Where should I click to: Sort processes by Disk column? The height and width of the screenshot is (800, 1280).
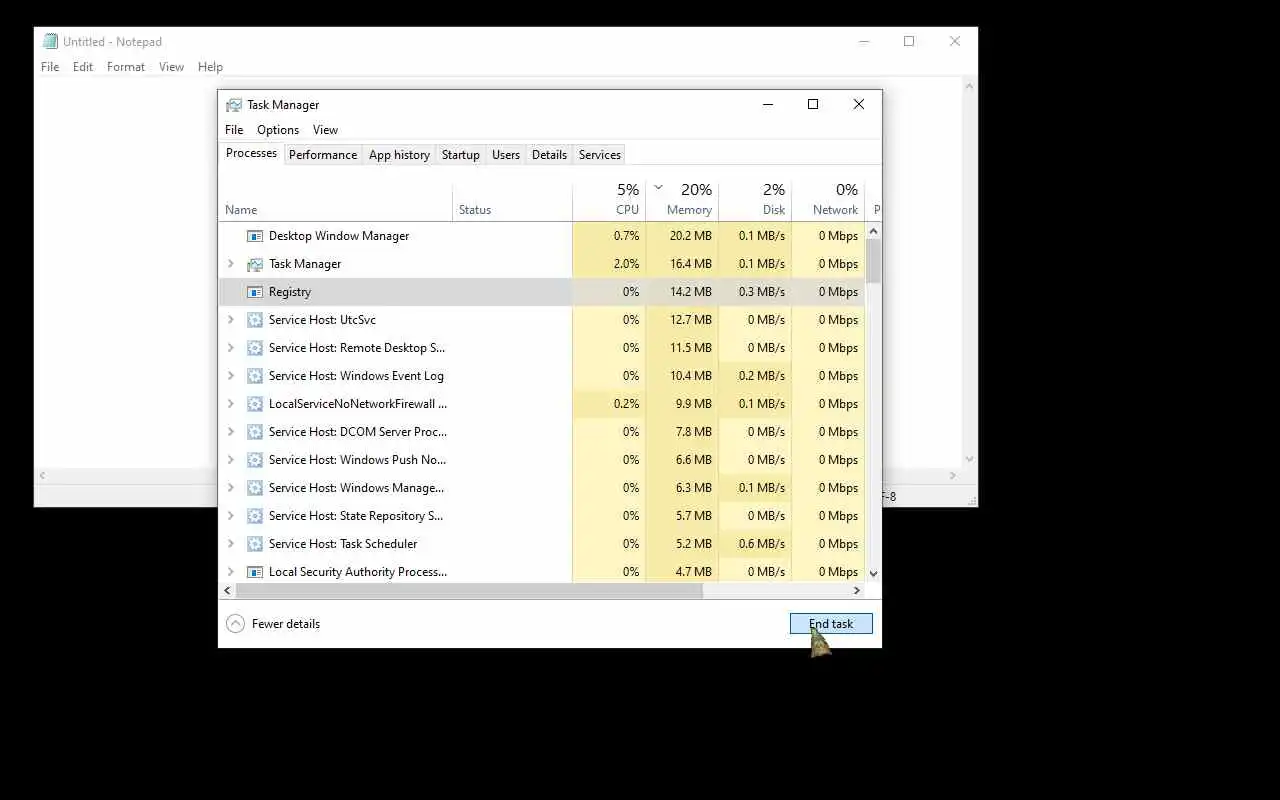click(x=755, y=201)
